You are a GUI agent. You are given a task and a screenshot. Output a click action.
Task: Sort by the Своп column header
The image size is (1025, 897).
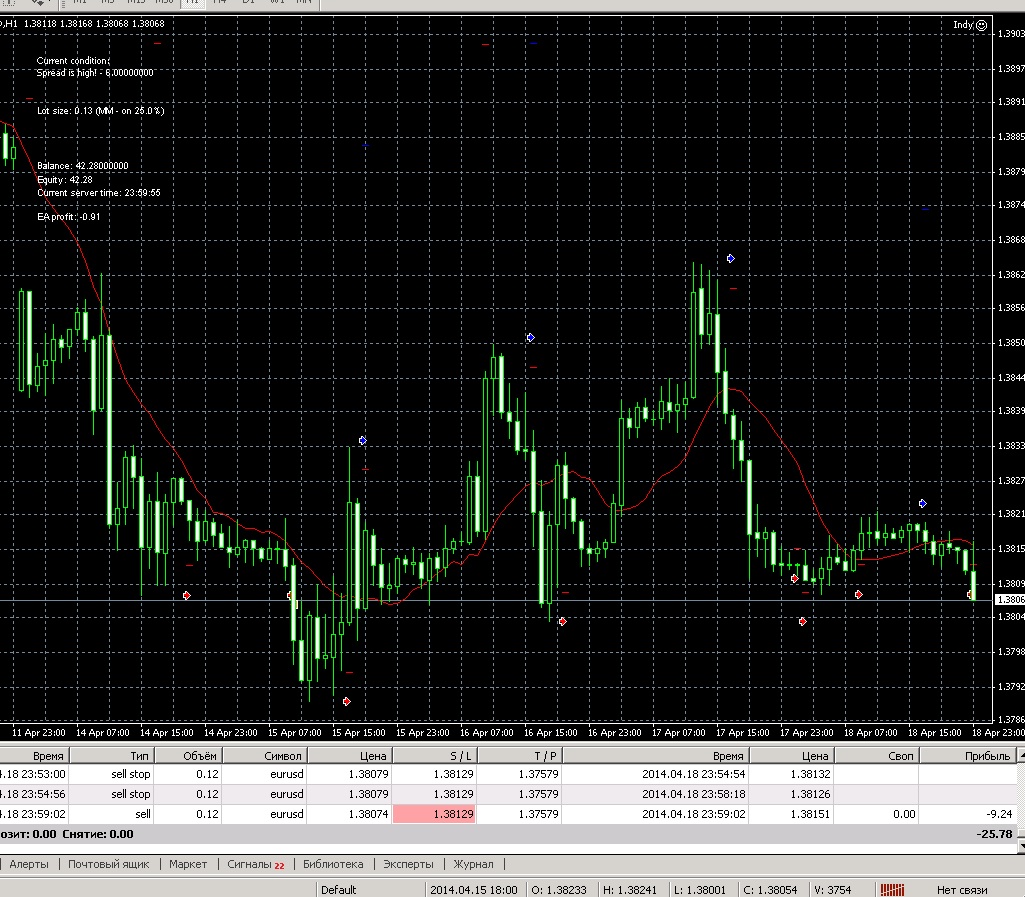(x=877, y=756)
